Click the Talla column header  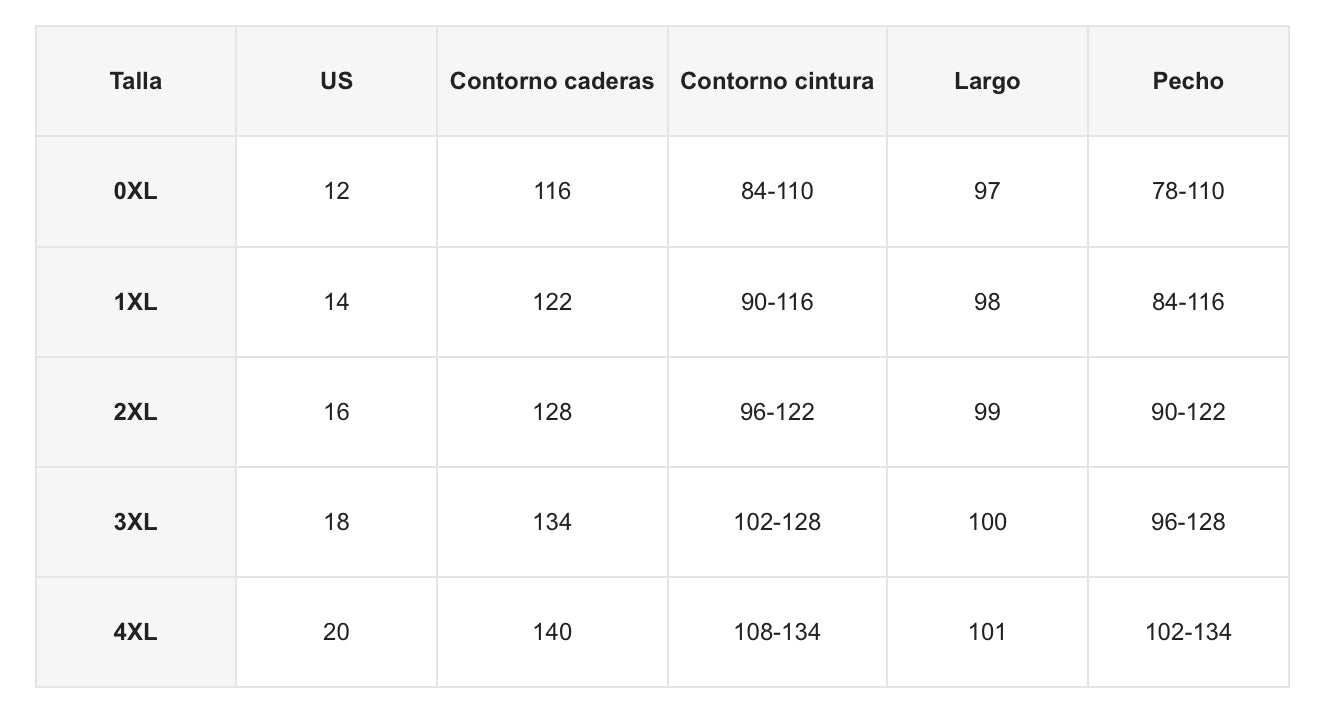[x=136, y=81]
